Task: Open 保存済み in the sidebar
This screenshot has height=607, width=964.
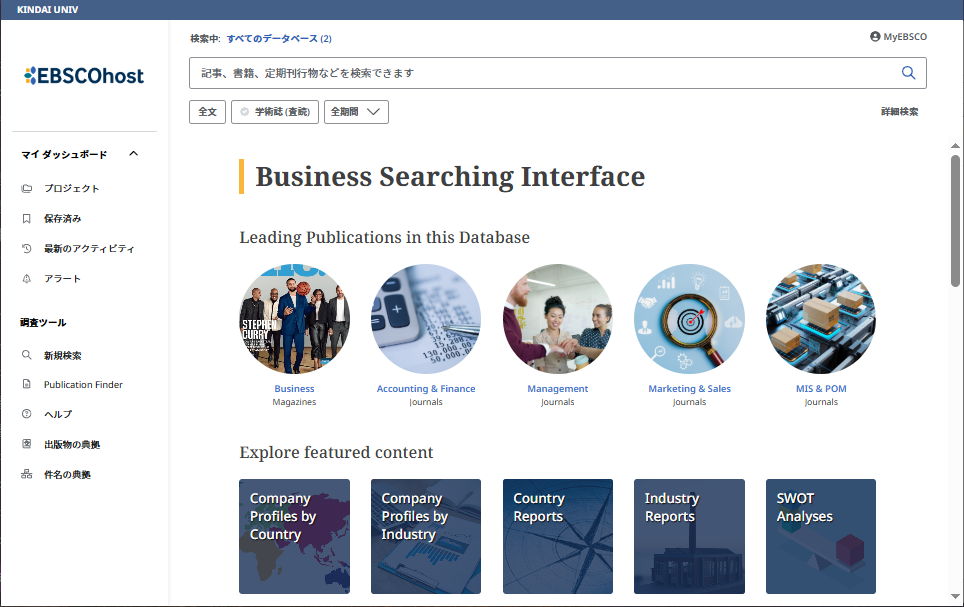Action: [62, 218]
